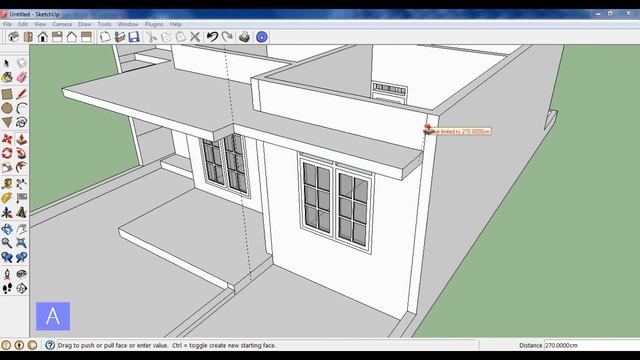
Task: Click the Copy toolbar icon
Action: (x=166, y=37)
